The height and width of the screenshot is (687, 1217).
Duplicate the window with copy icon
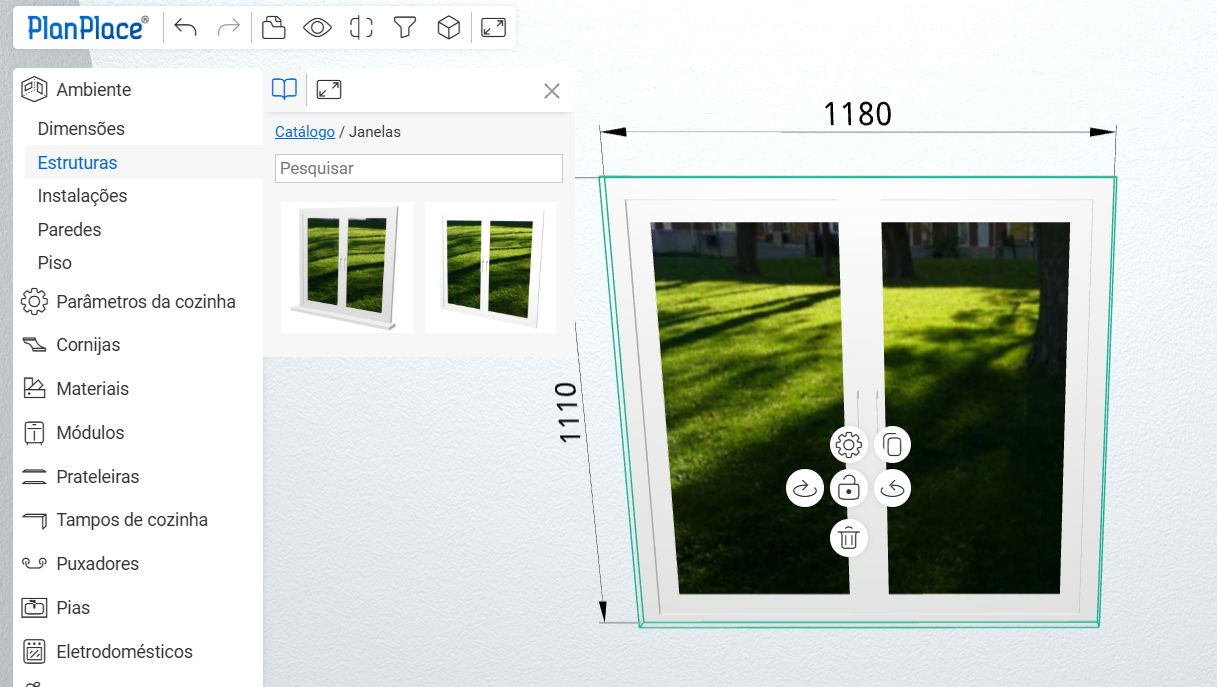893,445
